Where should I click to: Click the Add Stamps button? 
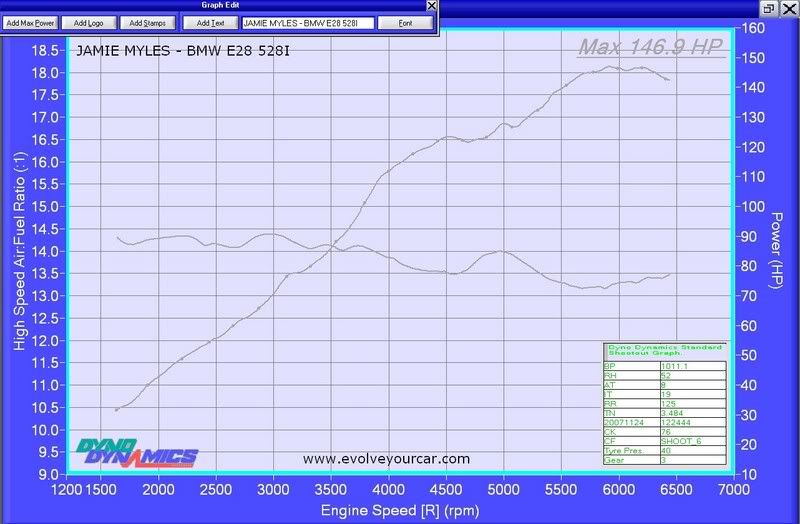(x=147, y=22)
